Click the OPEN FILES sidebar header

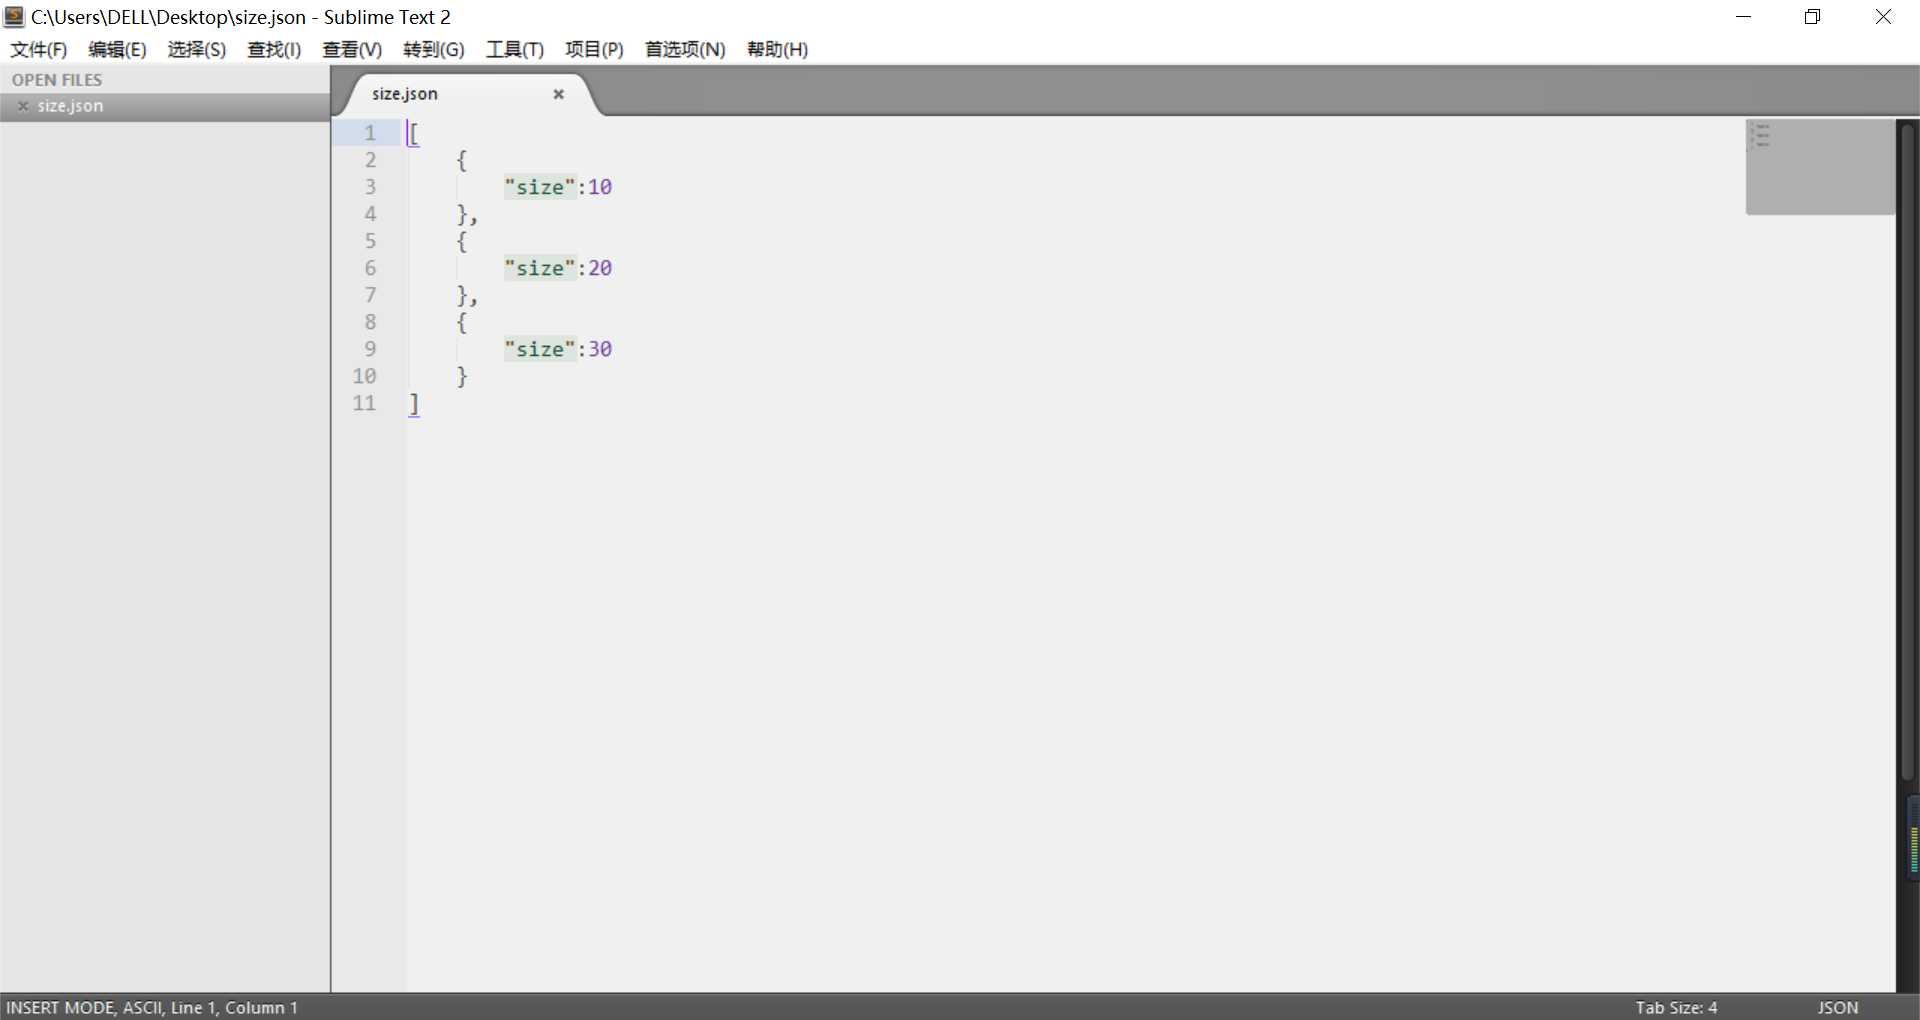(x=57, y=80)
